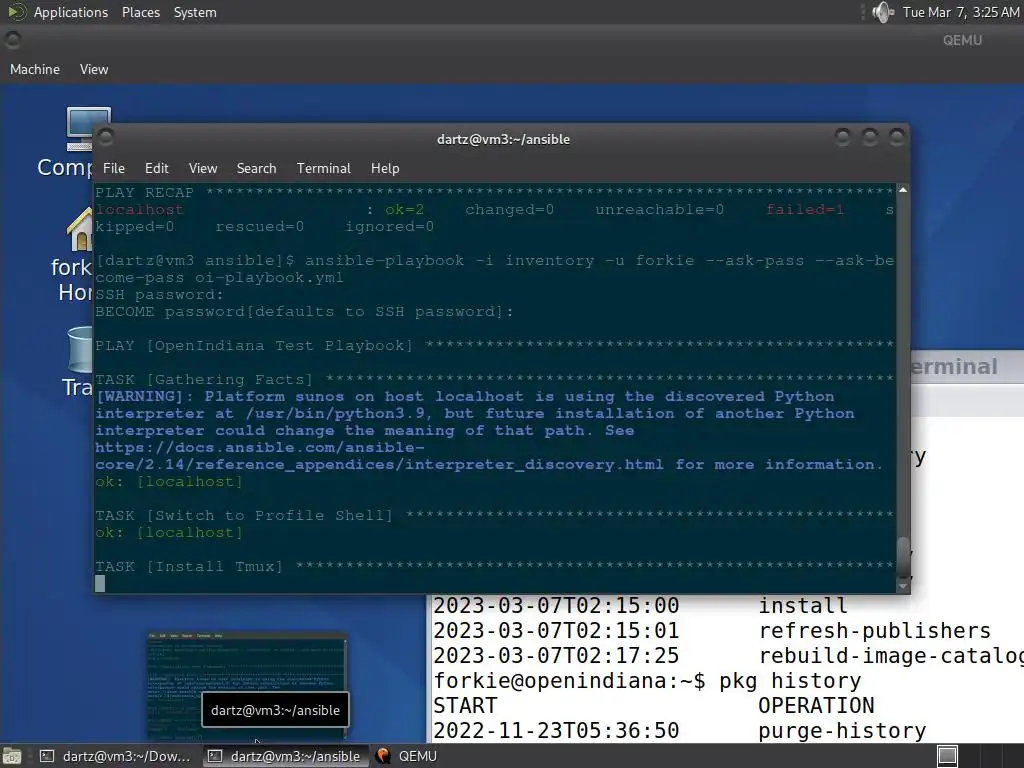
Task: Click the ansible terminal title bar
Action: point(503,139)
